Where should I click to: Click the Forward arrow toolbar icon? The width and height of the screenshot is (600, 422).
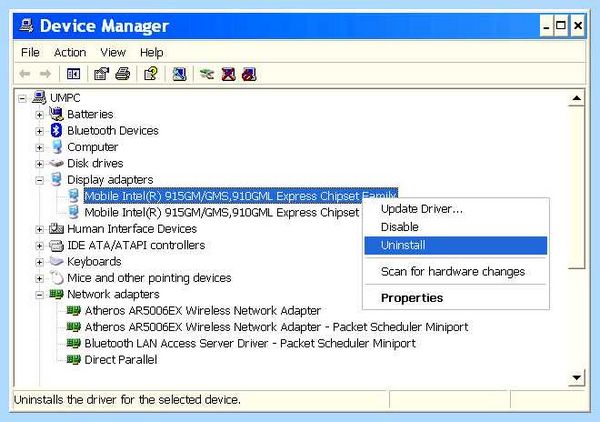[x=46, y=73]
